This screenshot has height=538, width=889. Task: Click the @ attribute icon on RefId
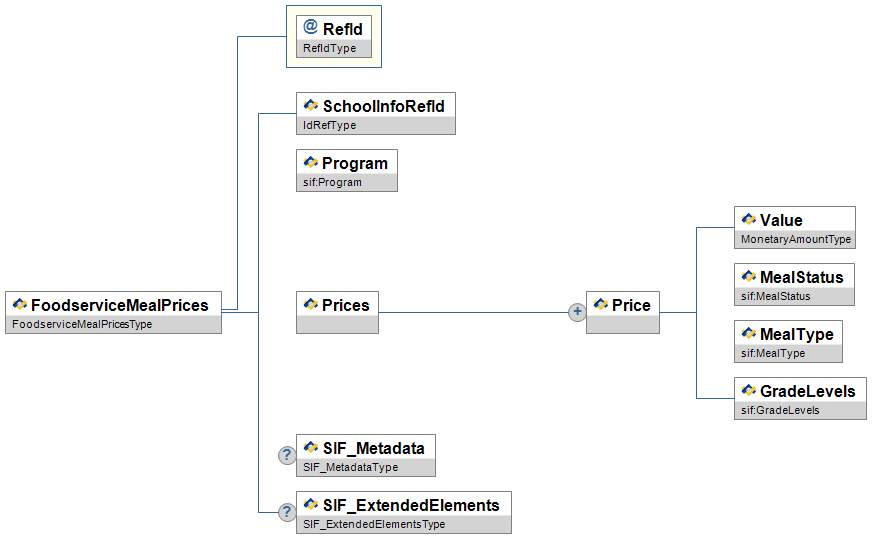click(310, 29)
